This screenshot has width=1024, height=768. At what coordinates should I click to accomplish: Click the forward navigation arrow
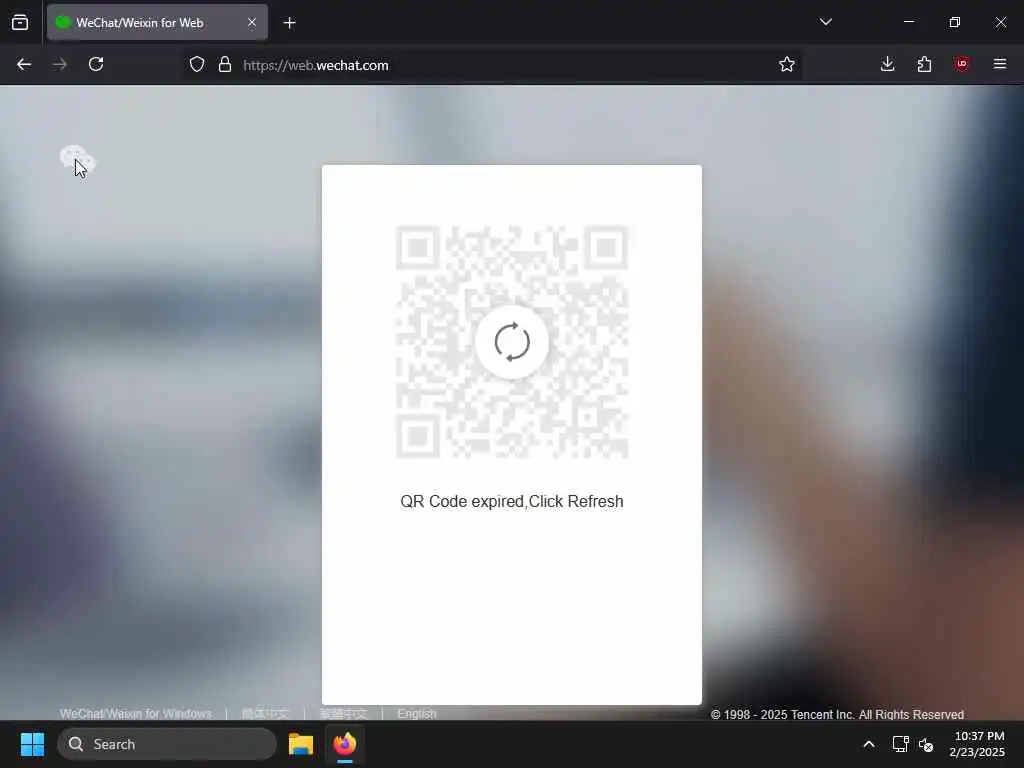[60, 65]
